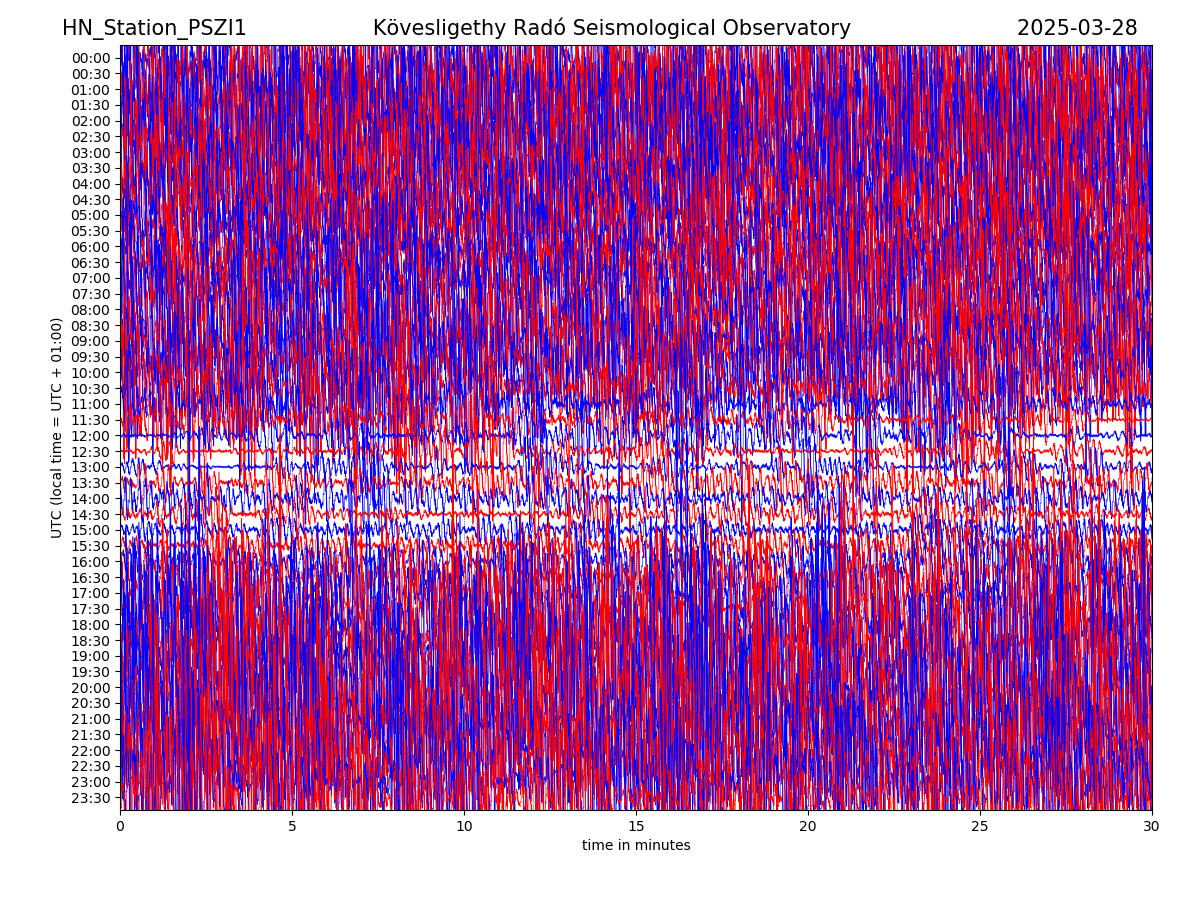Click the 2025-03-28 date label
The width and height of the screenshot is (1200, 900).
(x=1076, y=28)
